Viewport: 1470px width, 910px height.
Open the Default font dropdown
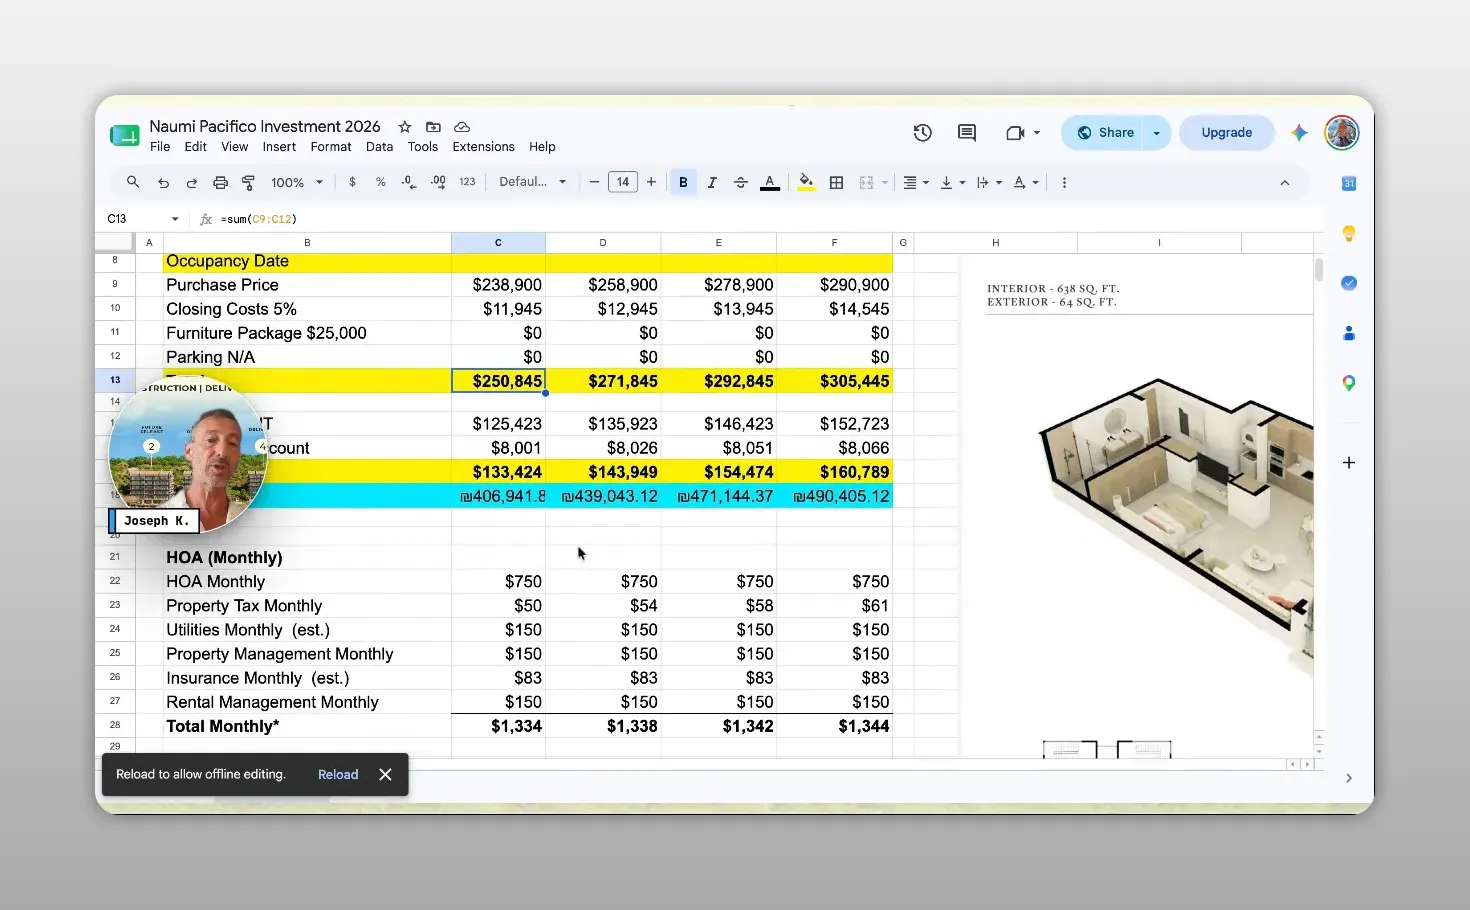click(533, 182)
